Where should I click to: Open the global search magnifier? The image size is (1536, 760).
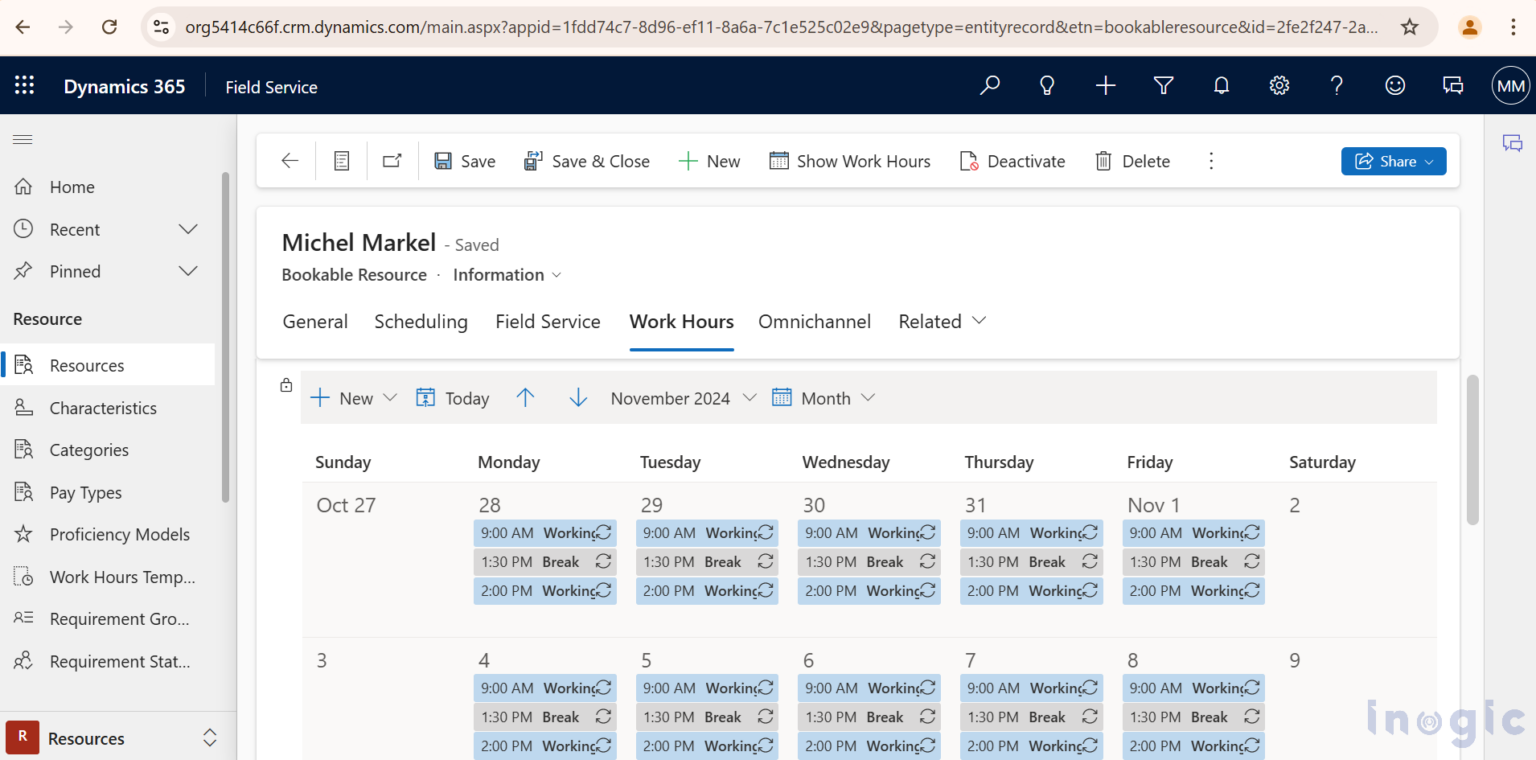tap(989, 85)
